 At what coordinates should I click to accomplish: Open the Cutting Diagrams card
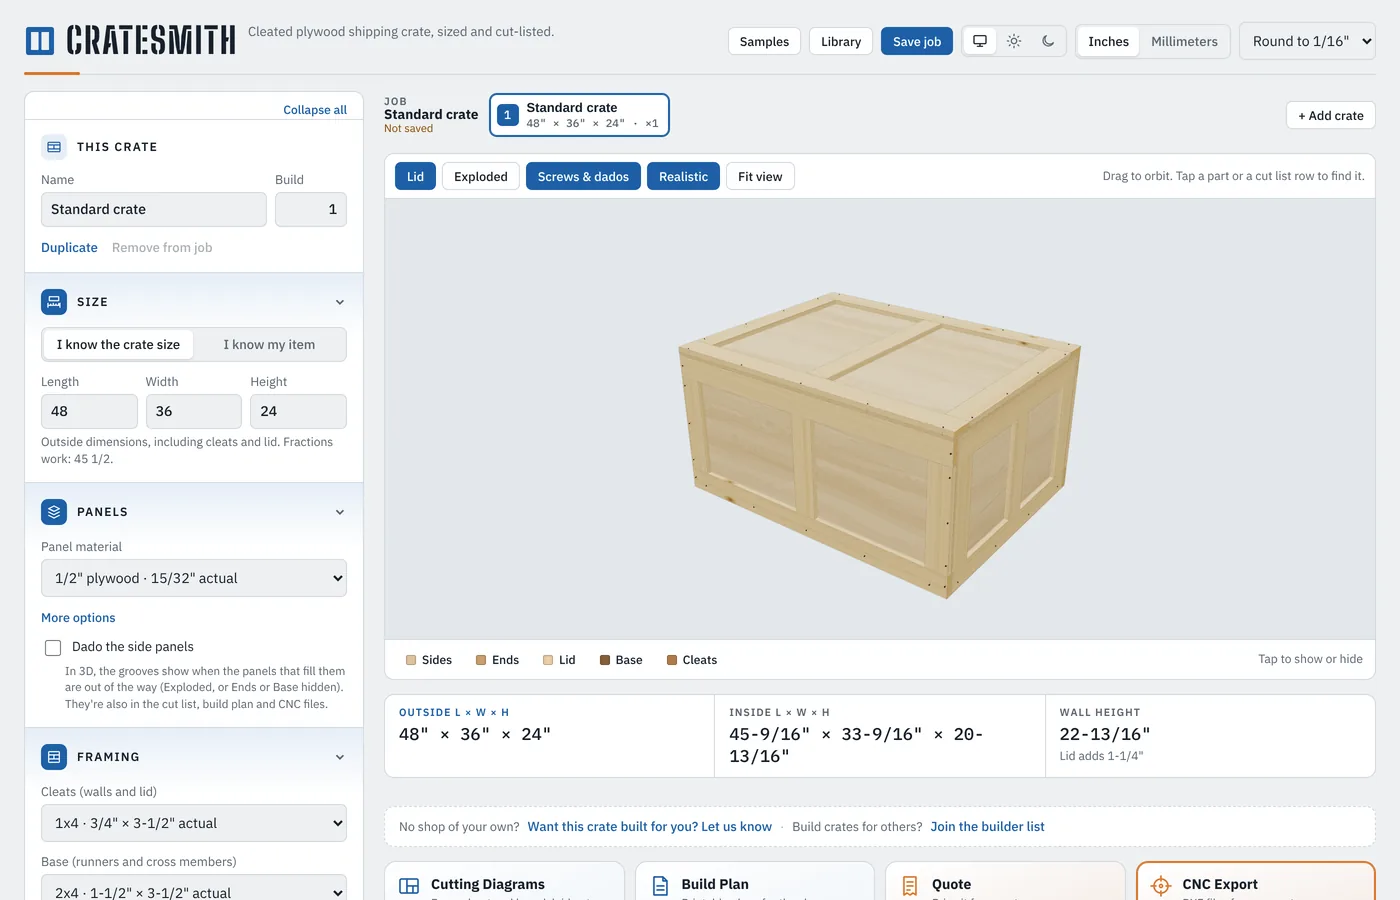[504, 881]
